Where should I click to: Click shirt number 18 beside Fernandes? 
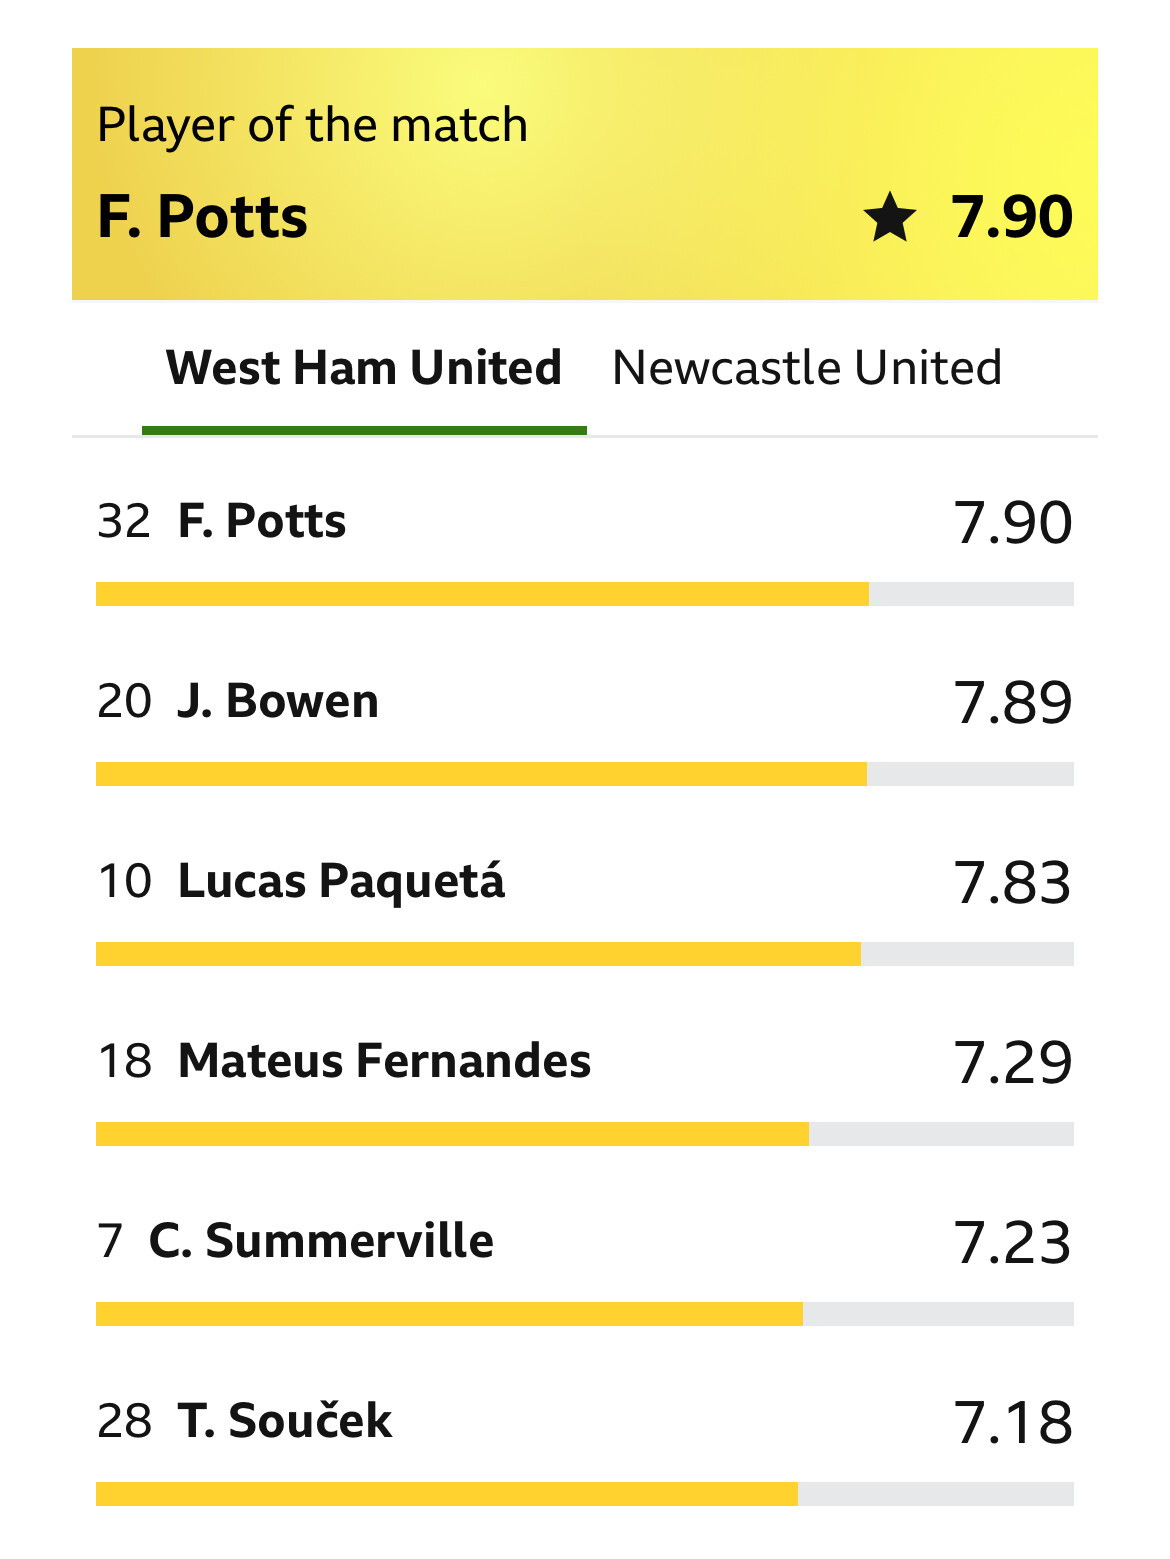click(x=124, y=1062)
